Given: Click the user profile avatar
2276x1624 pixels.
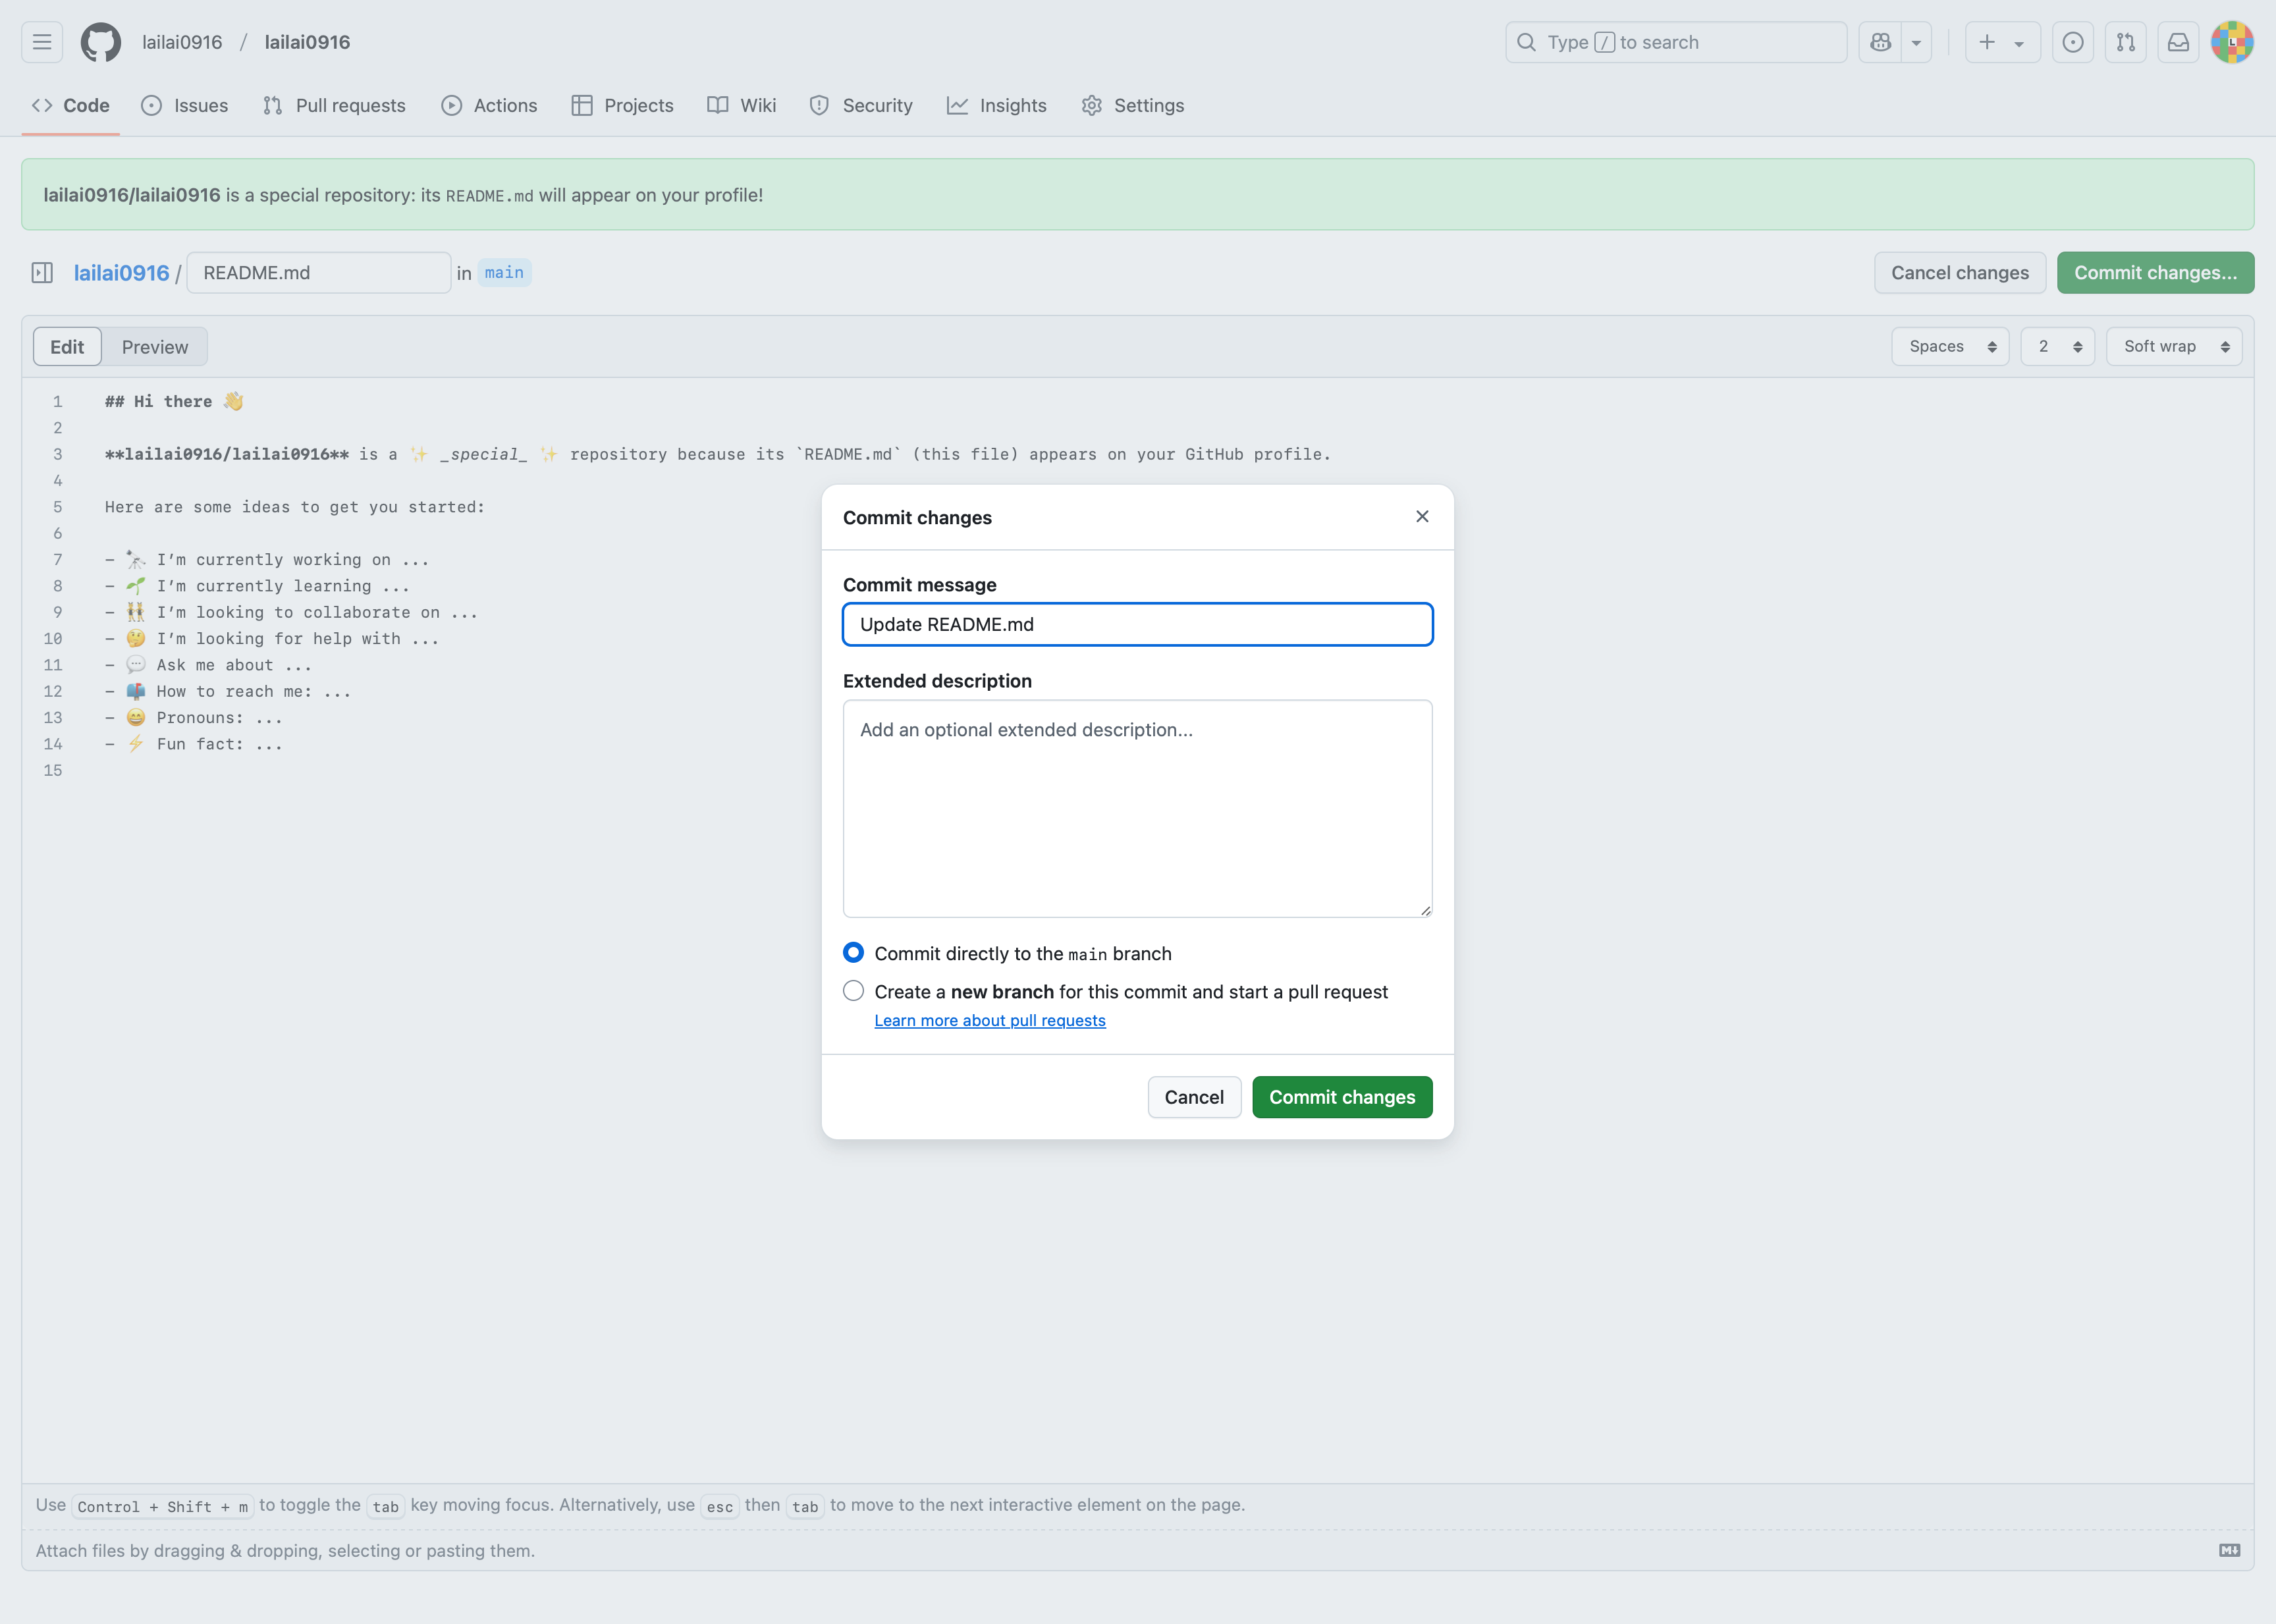Looking at the screenshot, I should tap(2231, 42).
